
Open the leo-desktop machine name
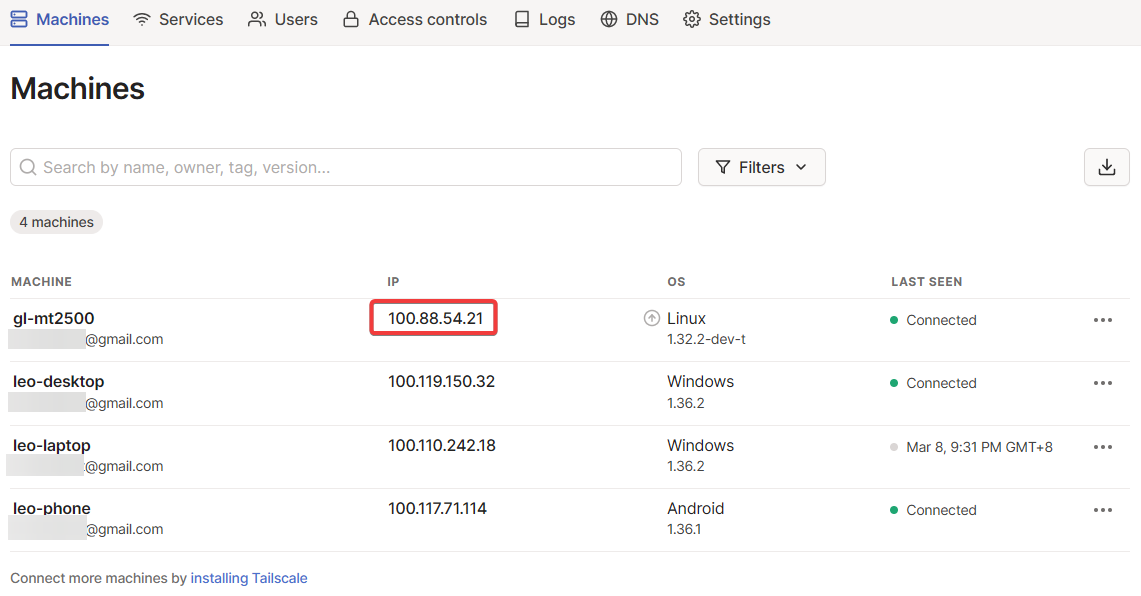(58, 381)
